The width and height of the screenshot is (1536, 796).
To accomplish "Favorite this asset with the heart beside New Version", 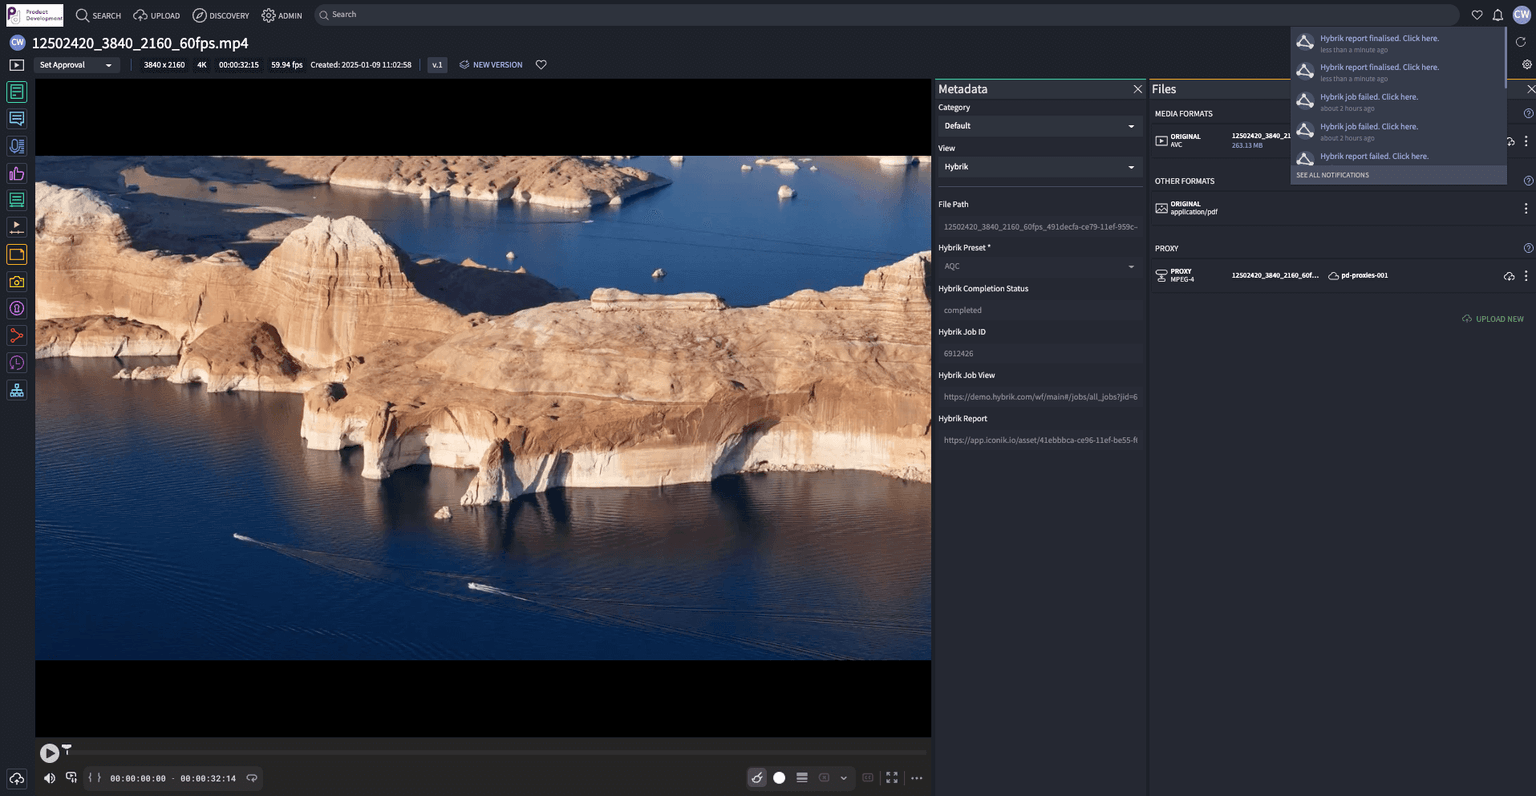I will 541,65.
